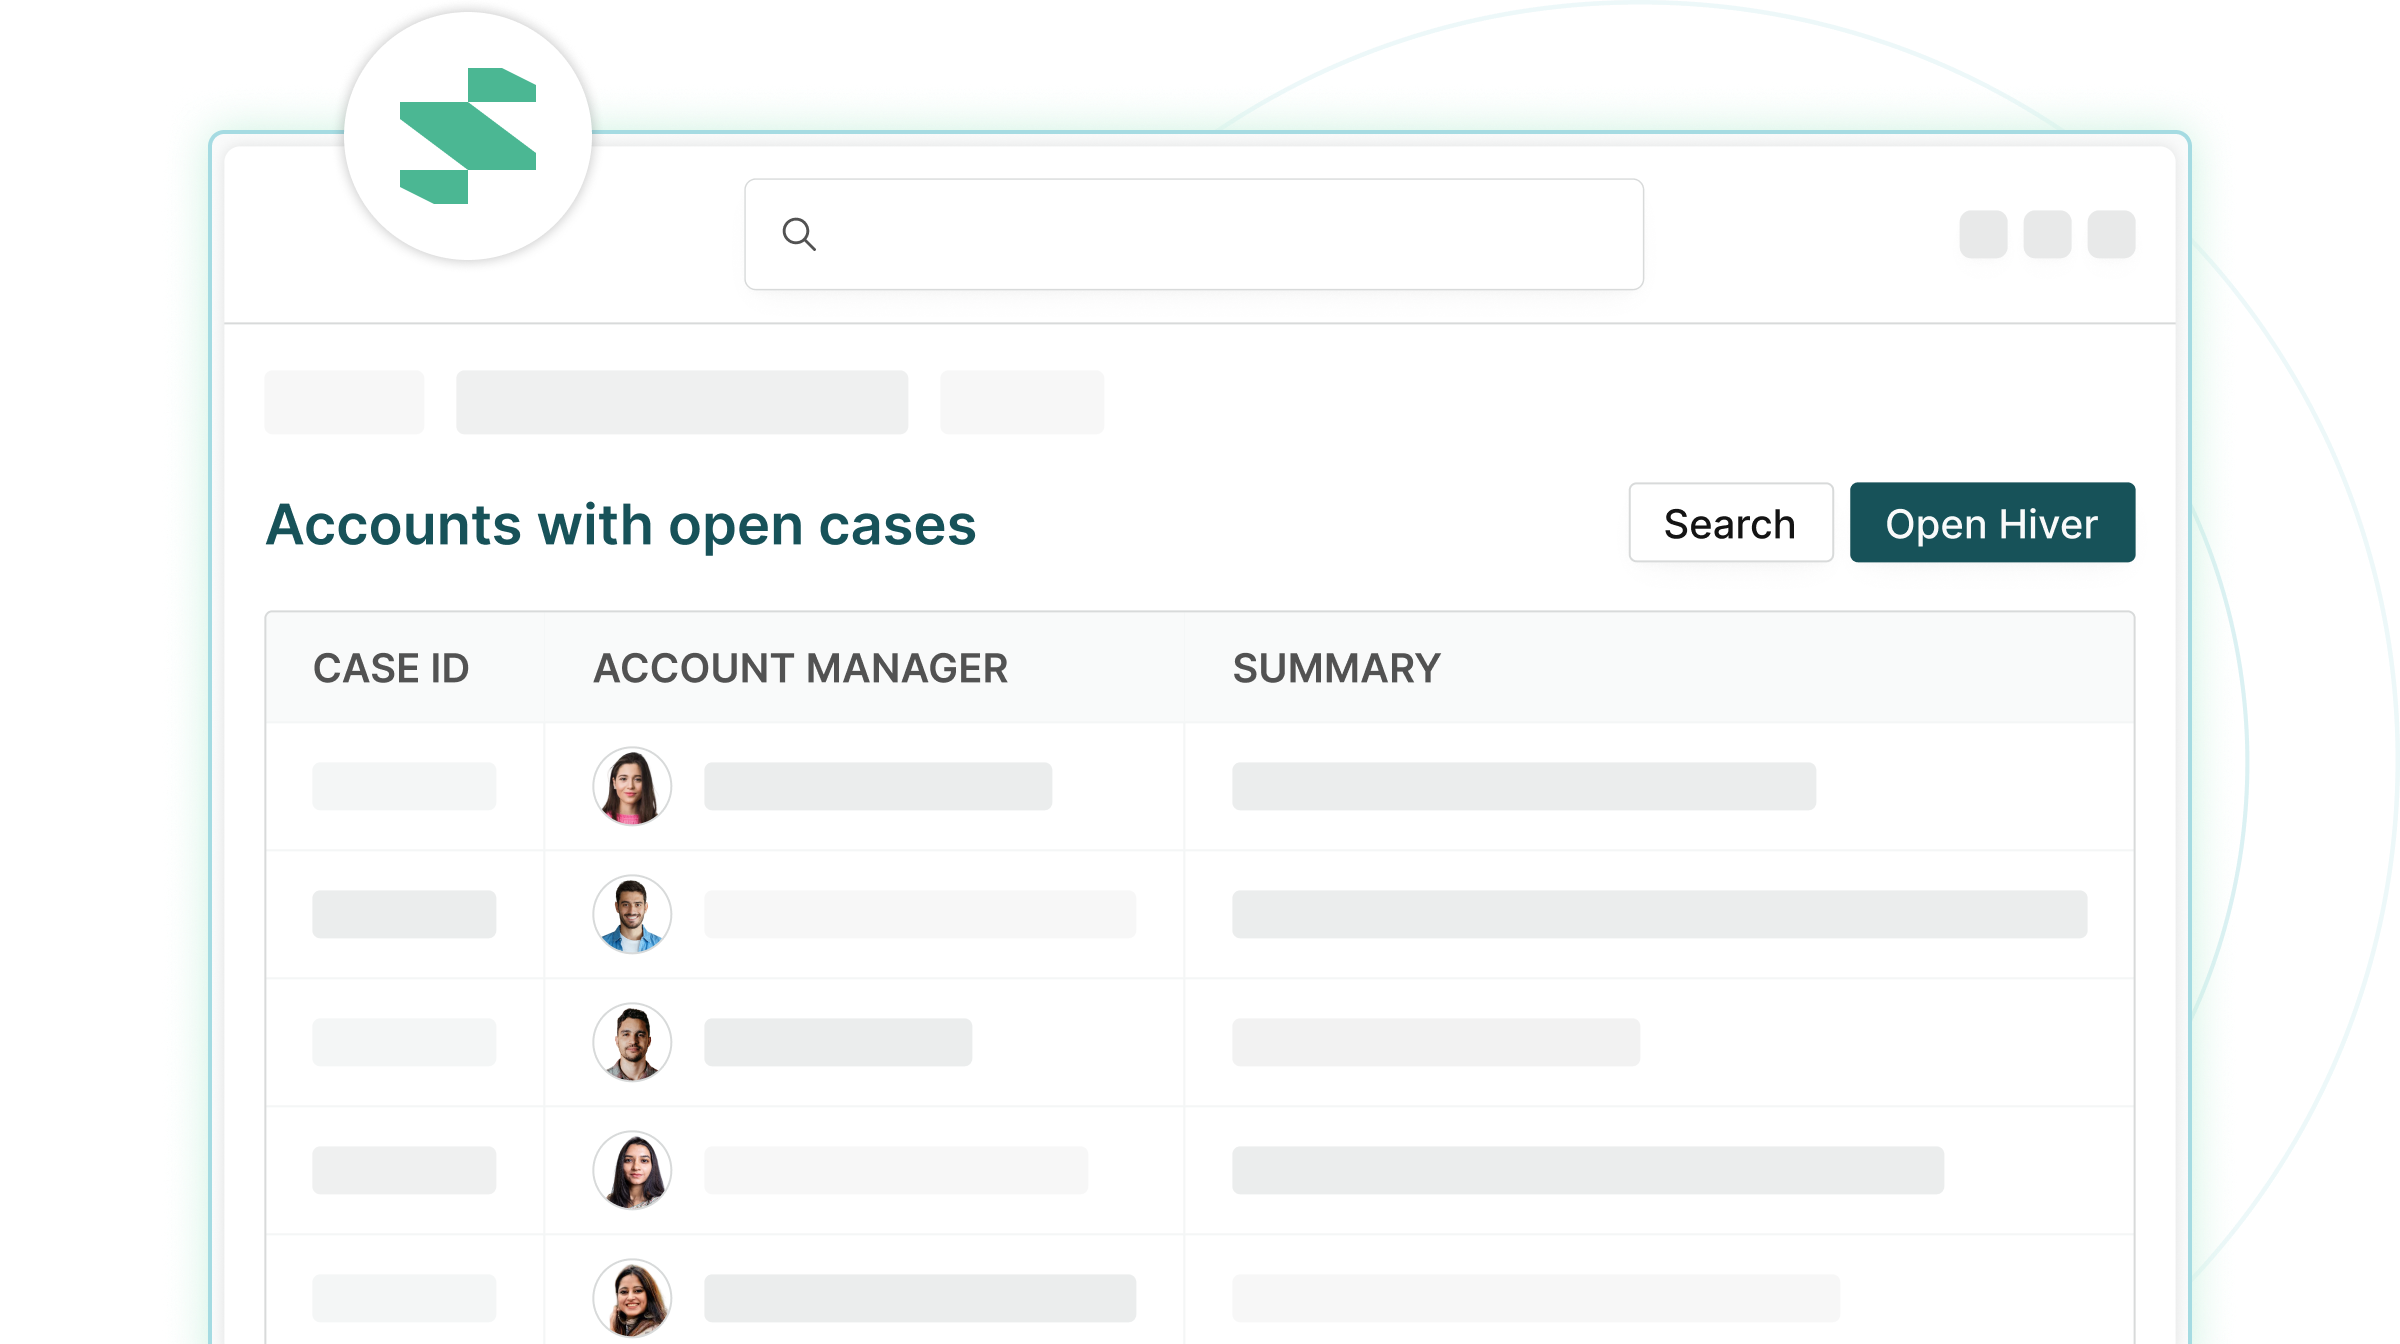This screenshot has width=2400, height=1344.
Task: Select the fourth account manager avatar
Action: [632, 1170]
